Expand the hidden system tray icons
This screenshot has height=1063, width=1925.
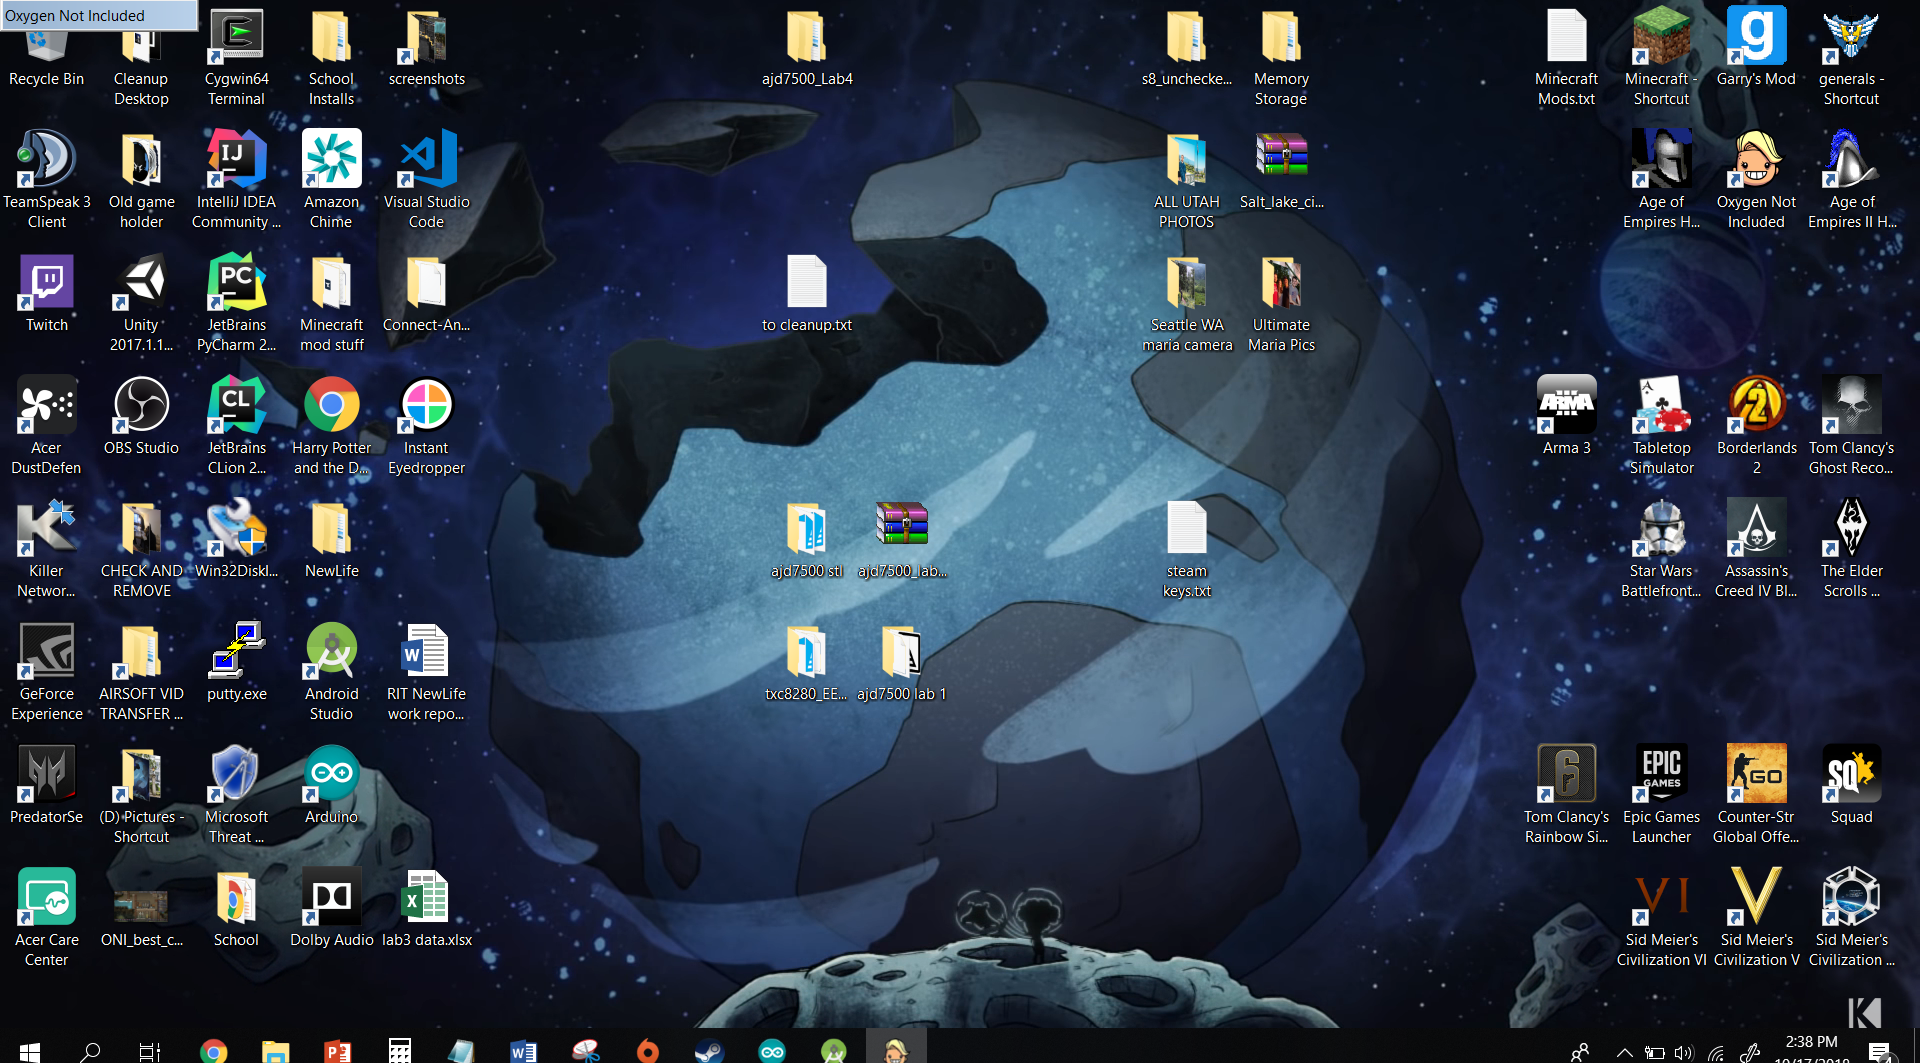click(x=1625, y=1052)
